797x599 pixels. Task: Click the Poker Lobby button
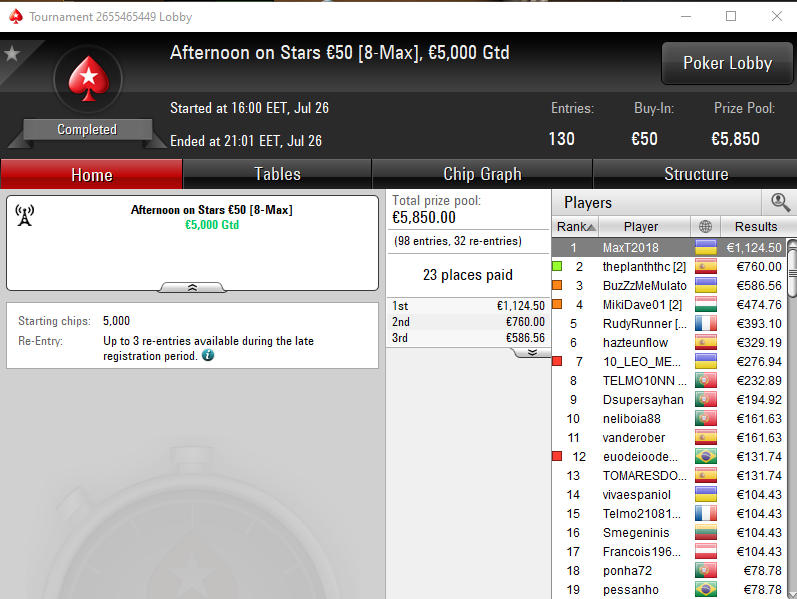(x=727, y=63)
